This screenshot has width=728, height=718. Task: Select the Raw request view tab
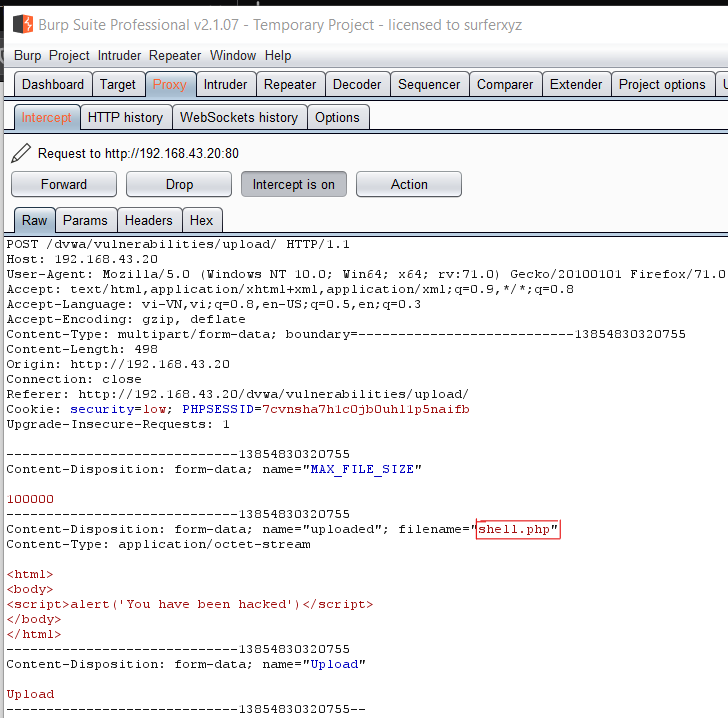(34, 220)
